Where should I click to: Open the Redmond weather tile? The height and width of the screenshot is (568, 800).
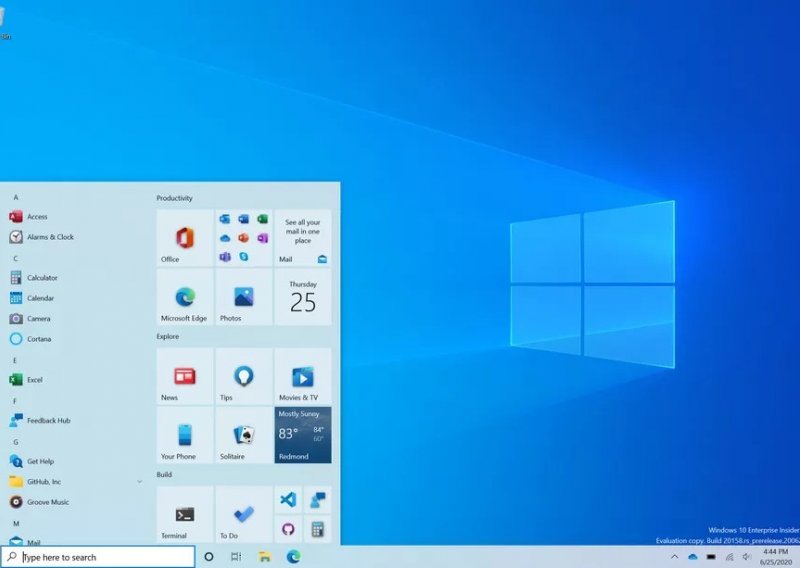tap(303, 435)
